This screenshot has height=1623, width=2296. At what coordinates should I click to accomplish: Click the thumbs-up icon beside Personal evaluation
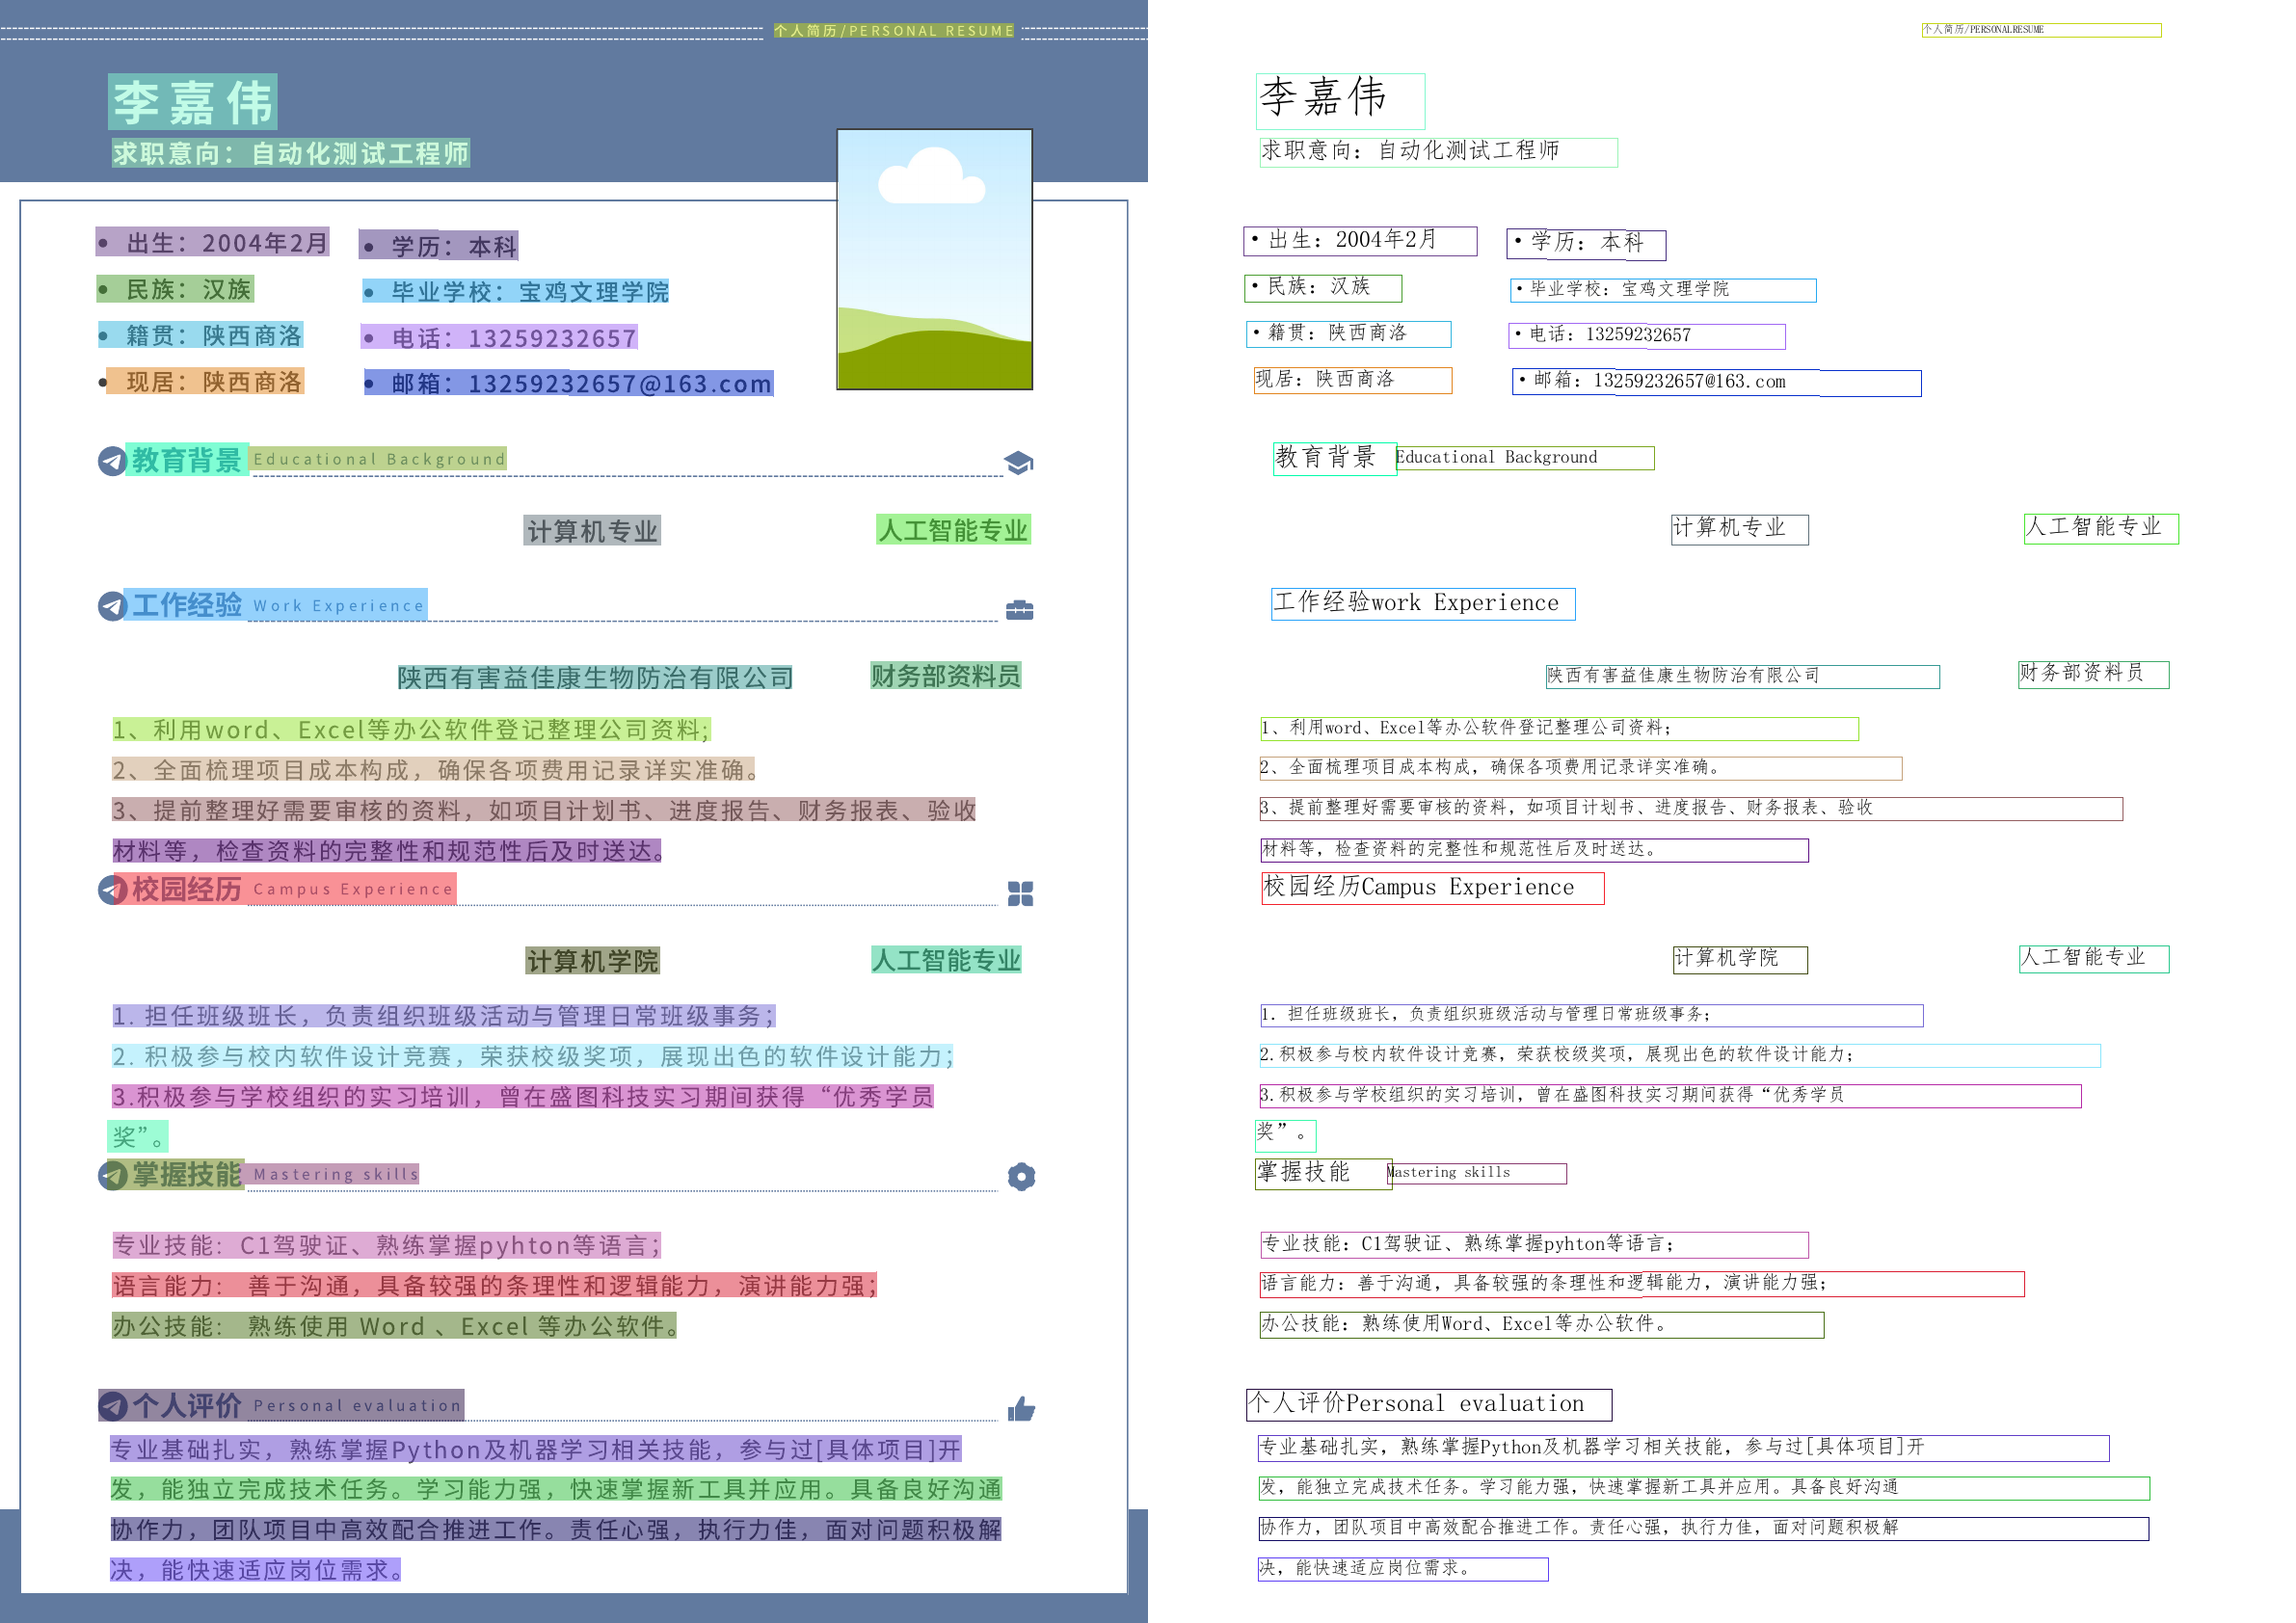(x=1021, y=1409)
